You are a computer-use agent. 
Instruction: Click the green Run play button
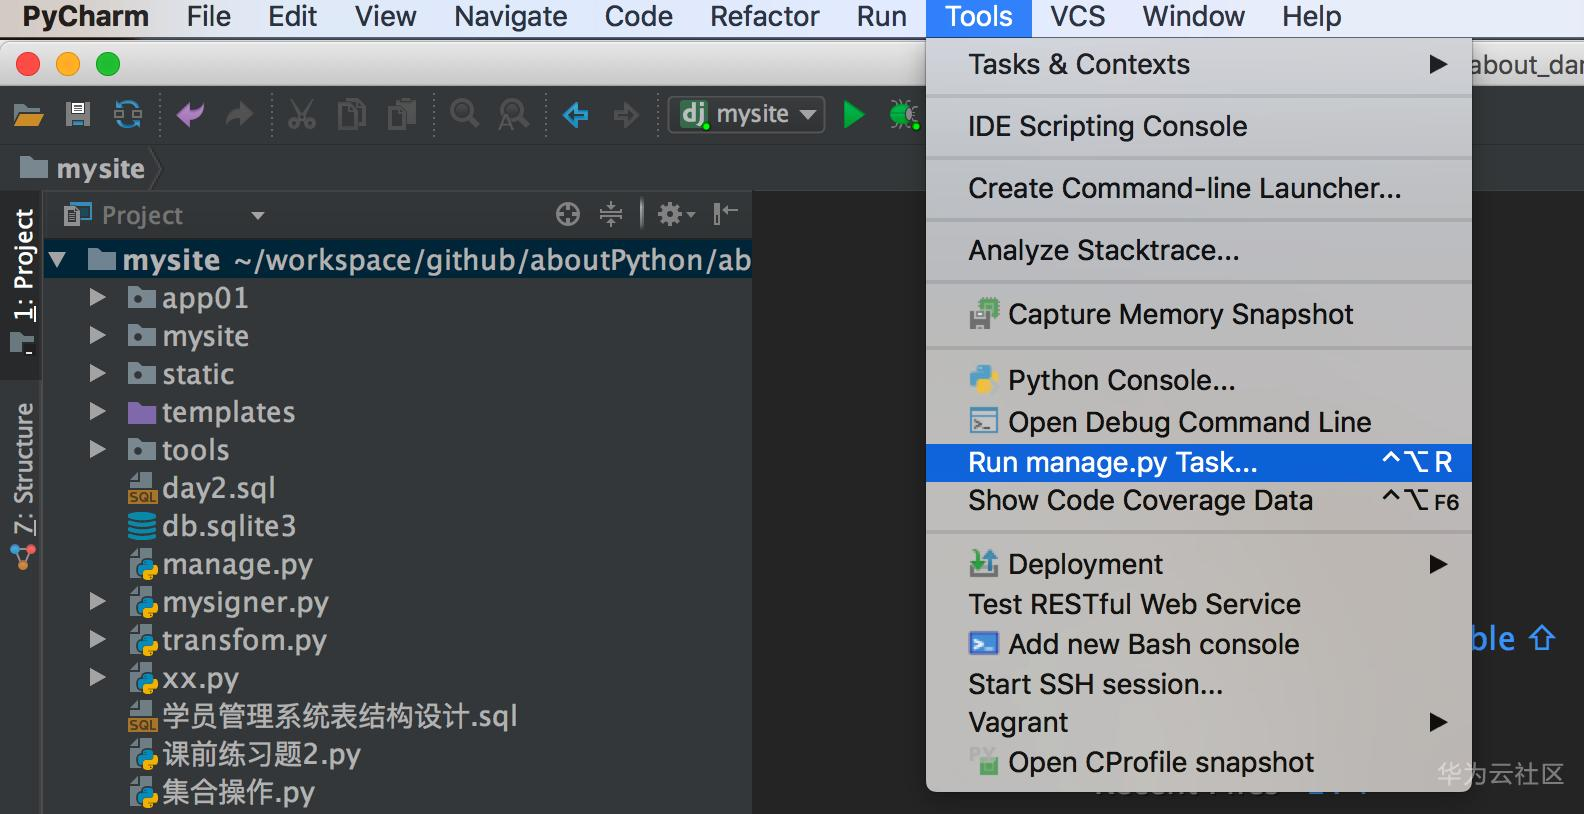[854, 115]
